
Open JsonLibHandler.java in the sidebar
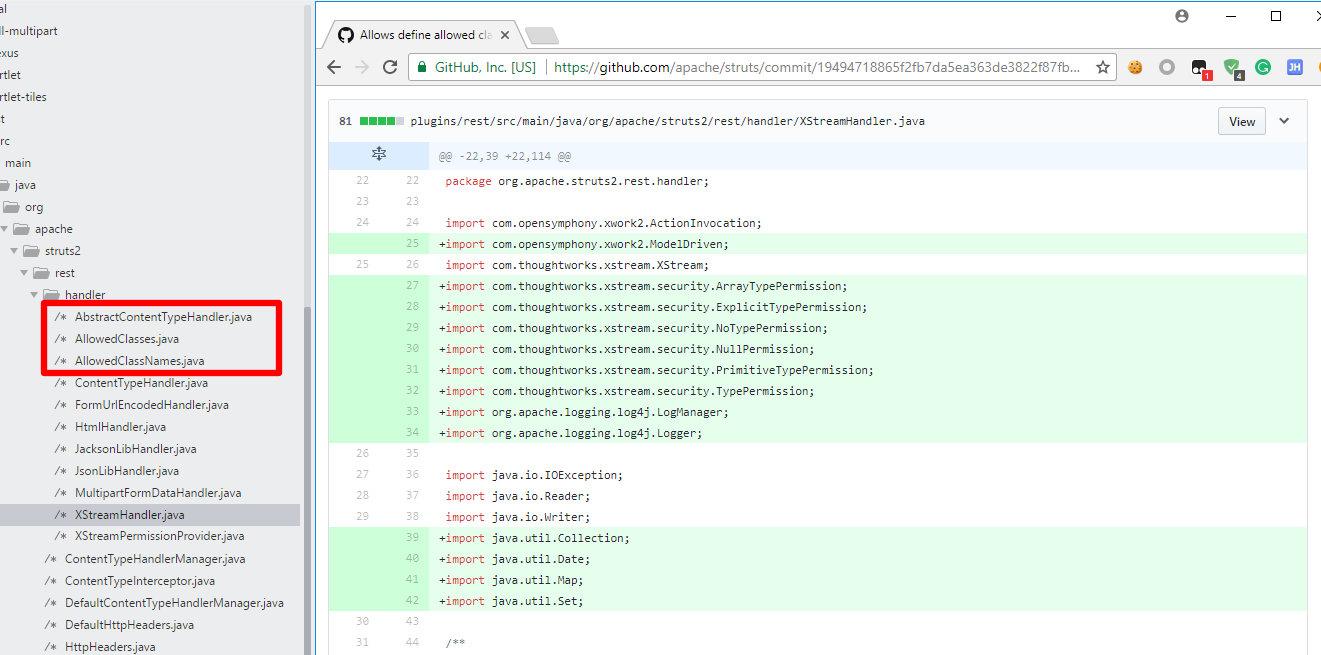pos(127,471)
